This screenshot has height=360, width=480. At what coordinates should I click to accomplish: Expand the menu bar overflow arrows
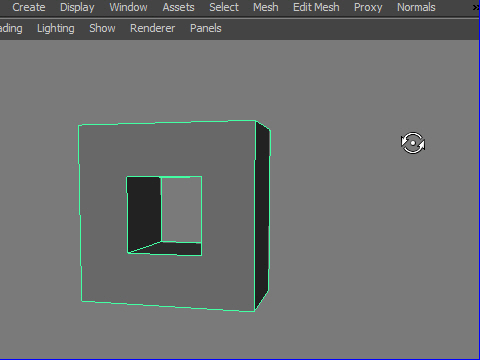click(476, 7)
